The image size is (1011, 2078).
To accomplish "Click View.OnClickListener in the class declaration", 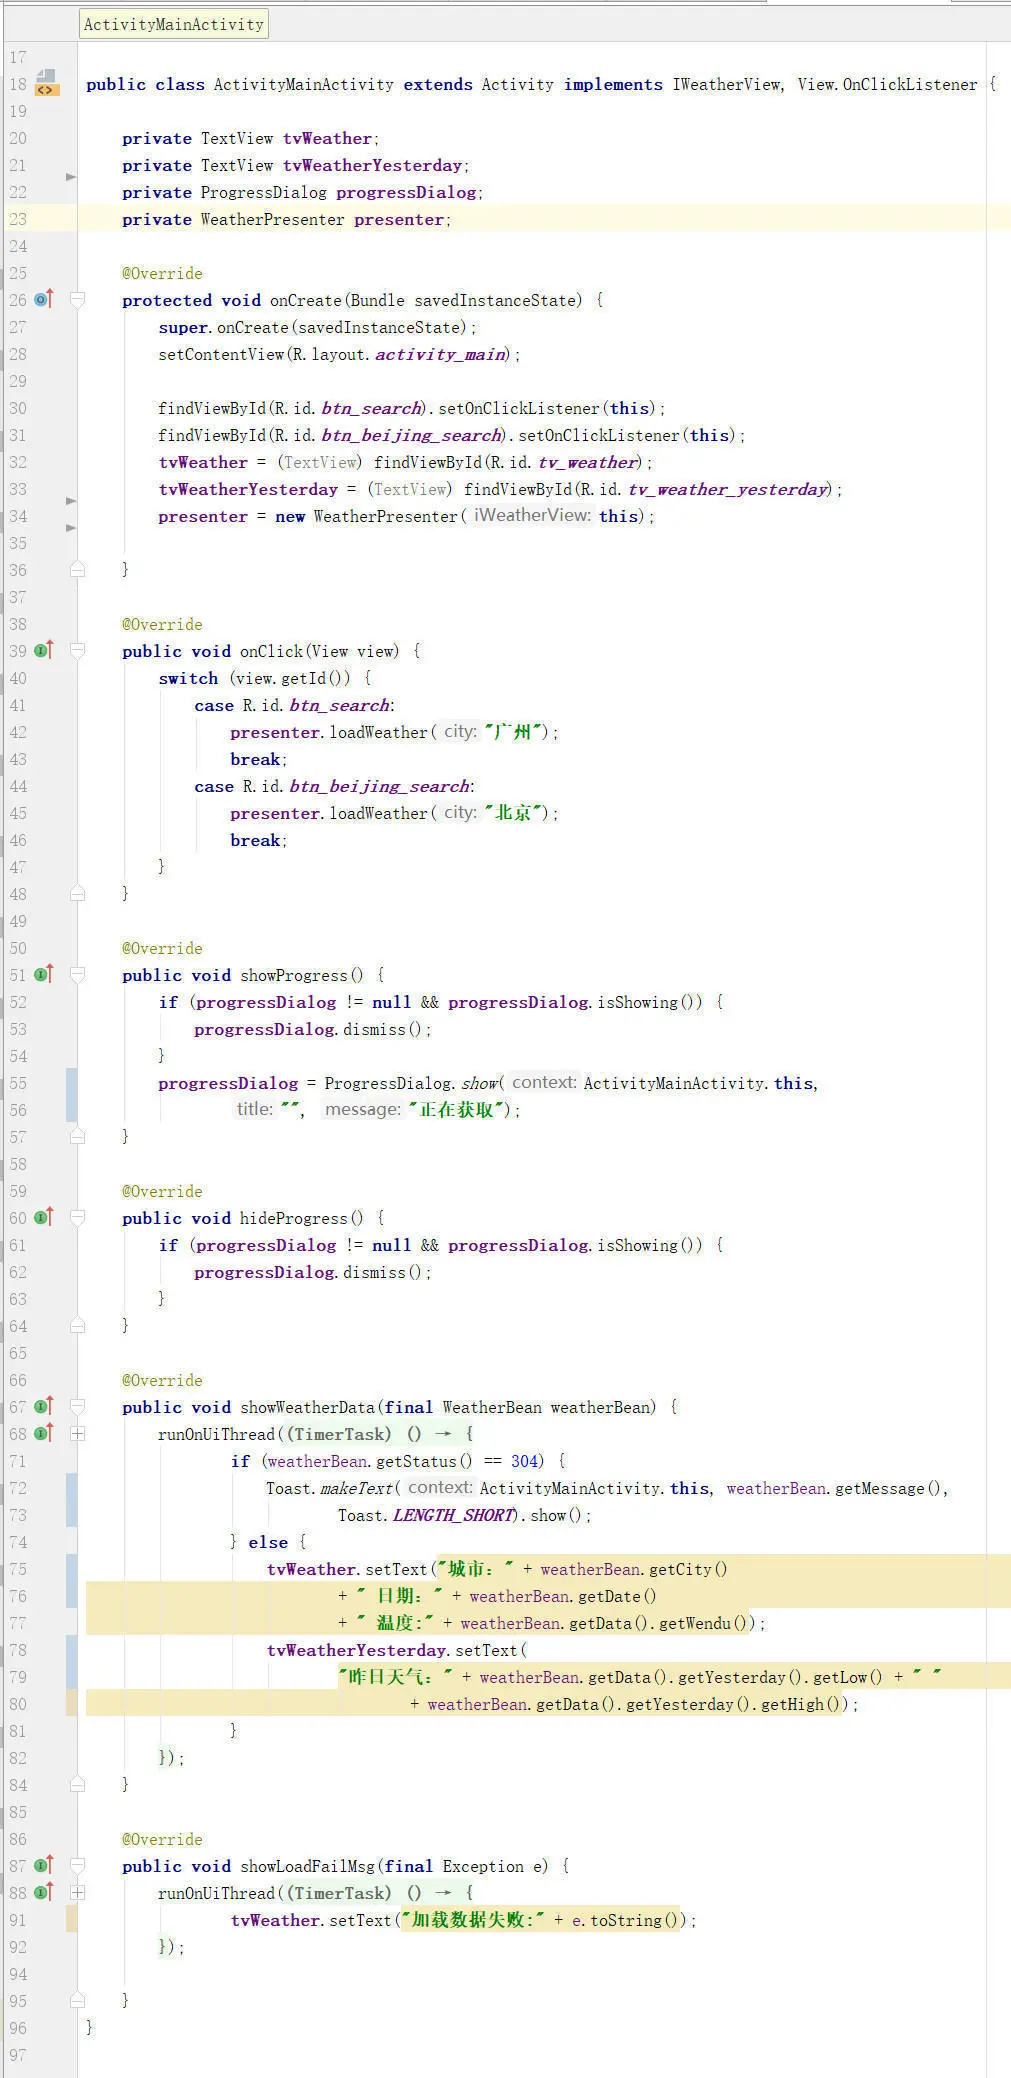I will (x=887, y=84).
